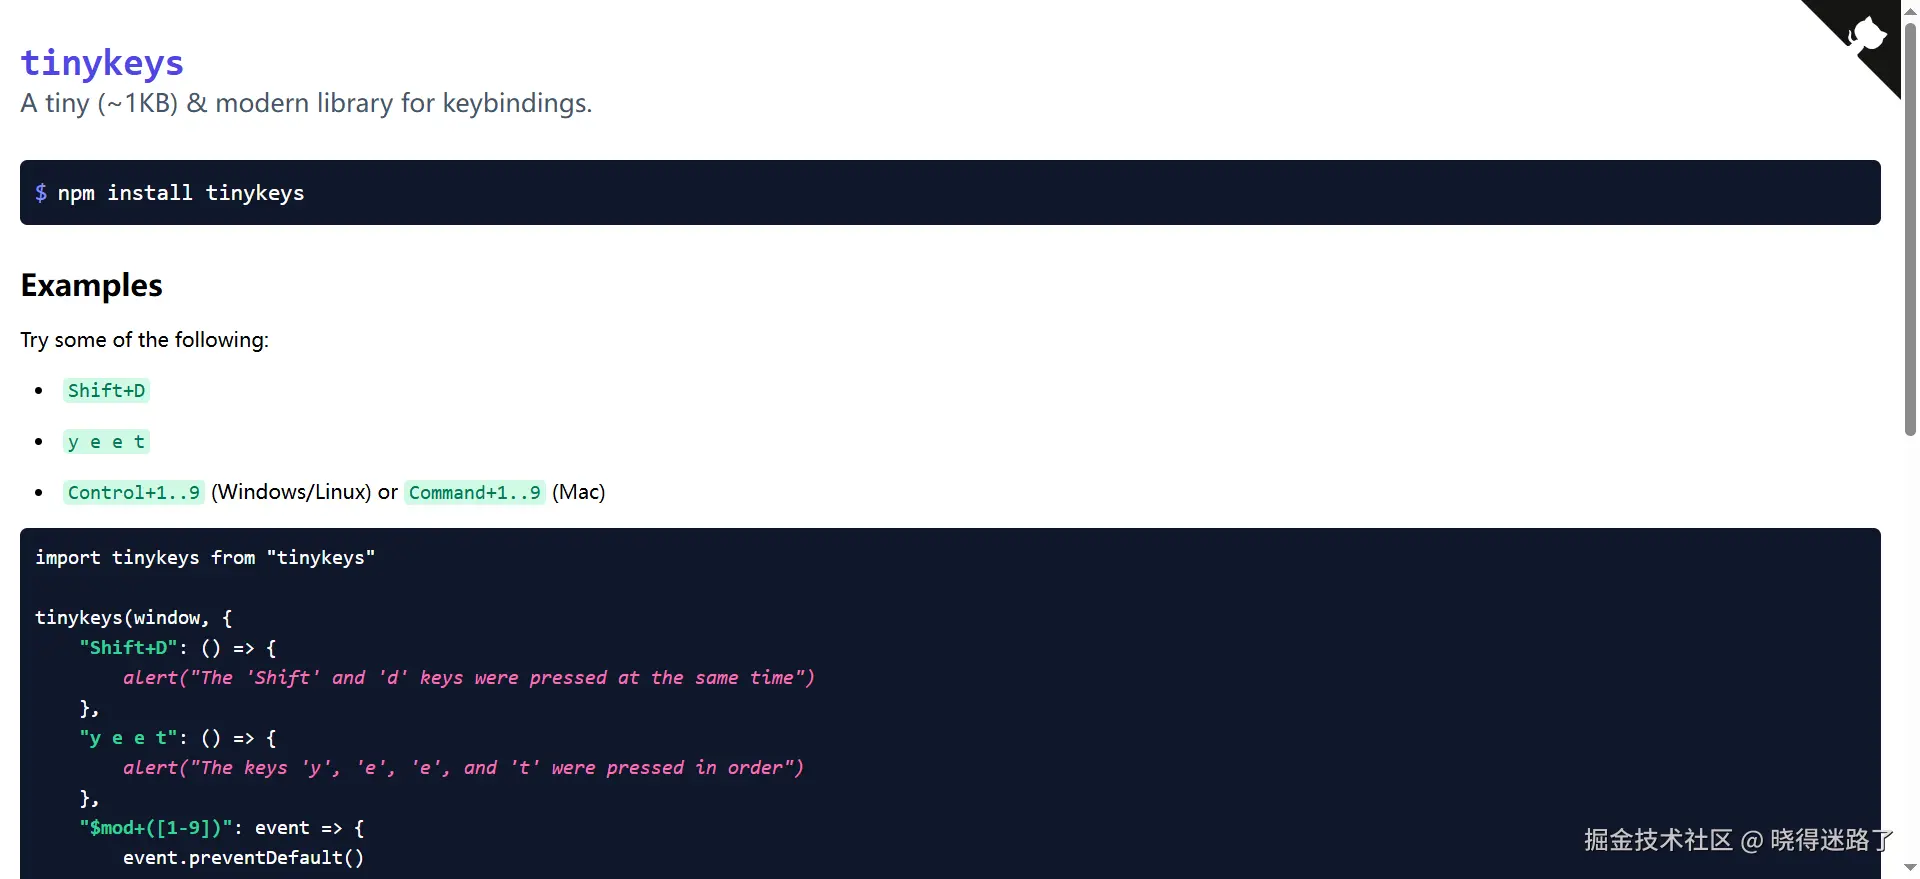Image resolution: width=1920 pixels, height=879 pixels.
Task: Click the empty scrollbar track below the thumb
Action: (x=1910, y=645)
